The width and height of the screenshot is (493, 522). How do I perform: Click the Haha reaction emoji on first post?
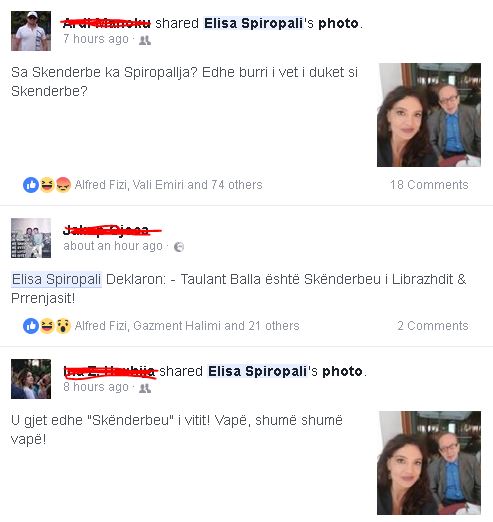47,185
